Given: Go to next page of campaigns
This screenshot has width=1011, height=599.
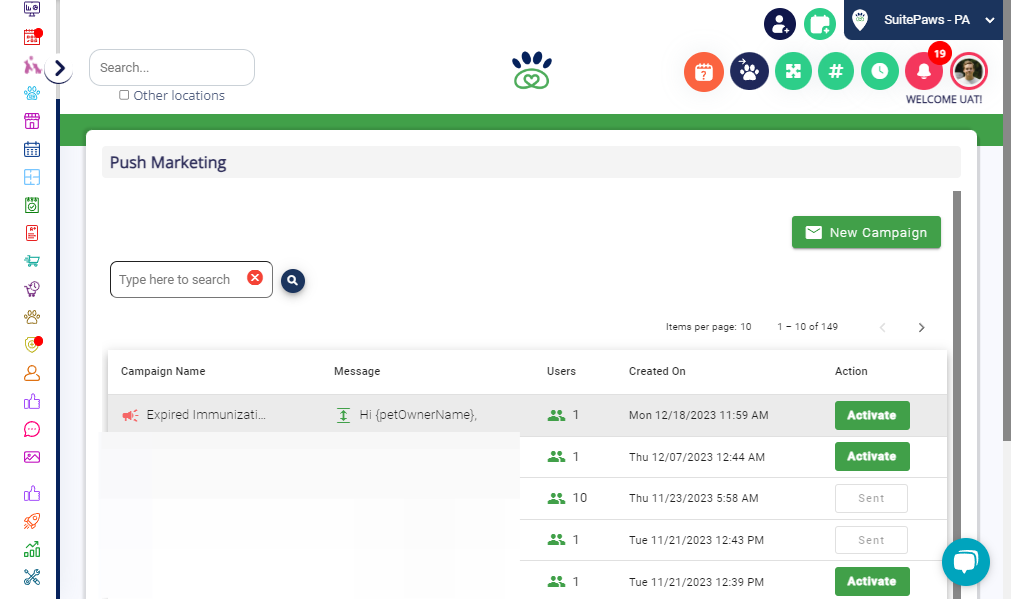Looking at the screenshot, I should pyautogui.click(x=921, y=328).
